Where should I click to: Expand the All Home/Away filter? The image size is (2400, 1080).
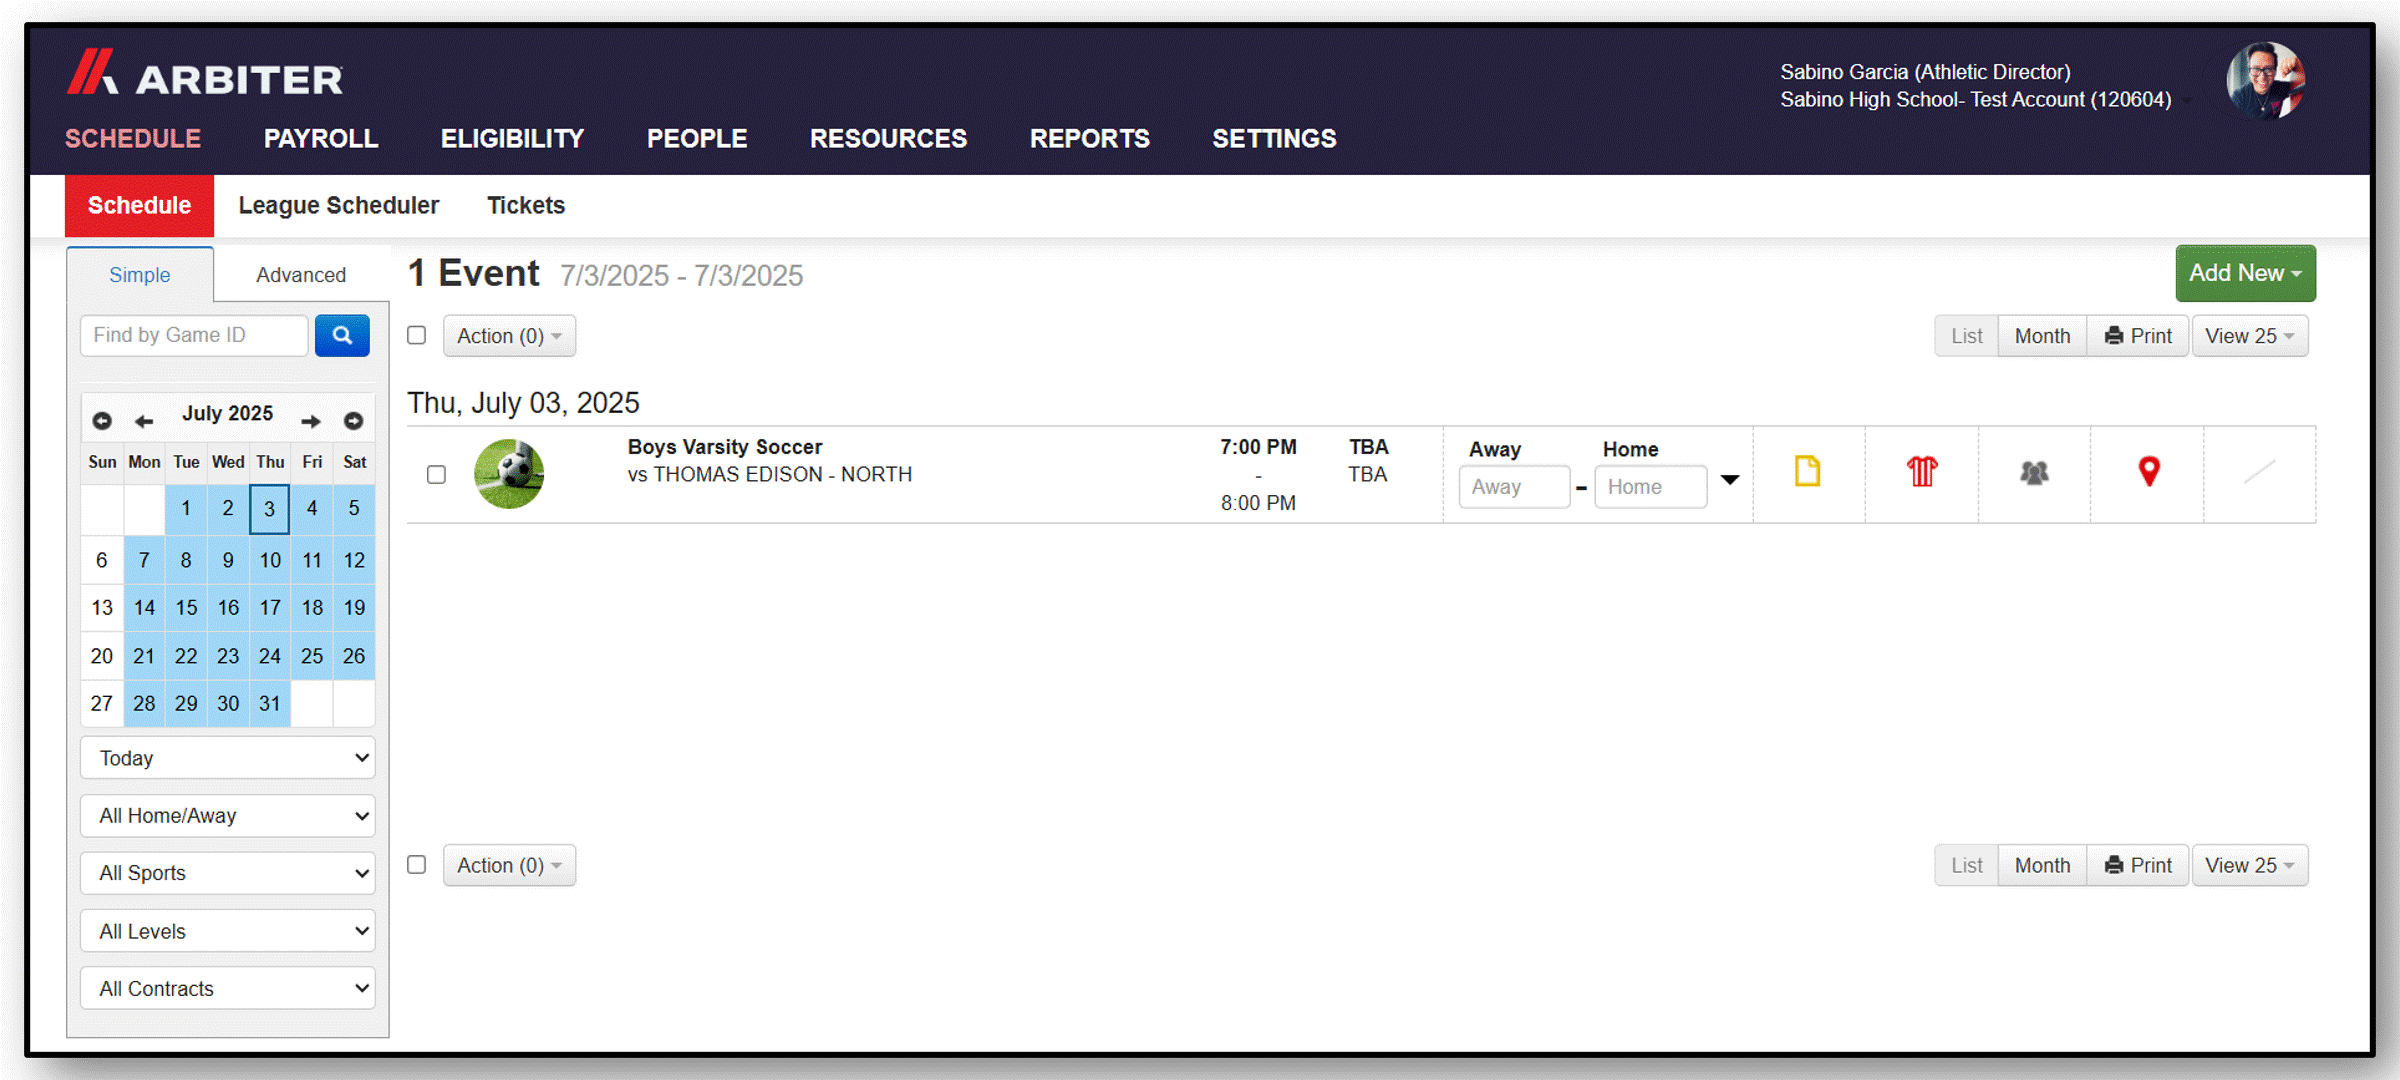pos(228,816)
